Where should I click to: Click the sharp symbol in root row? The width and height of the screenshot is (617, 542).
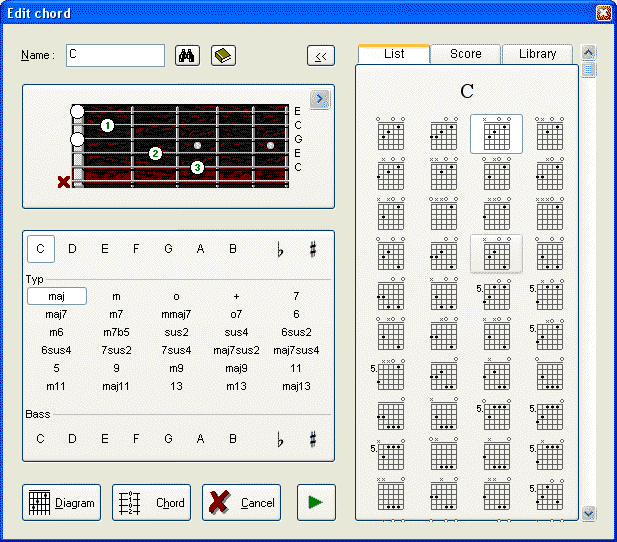[312, 249]
